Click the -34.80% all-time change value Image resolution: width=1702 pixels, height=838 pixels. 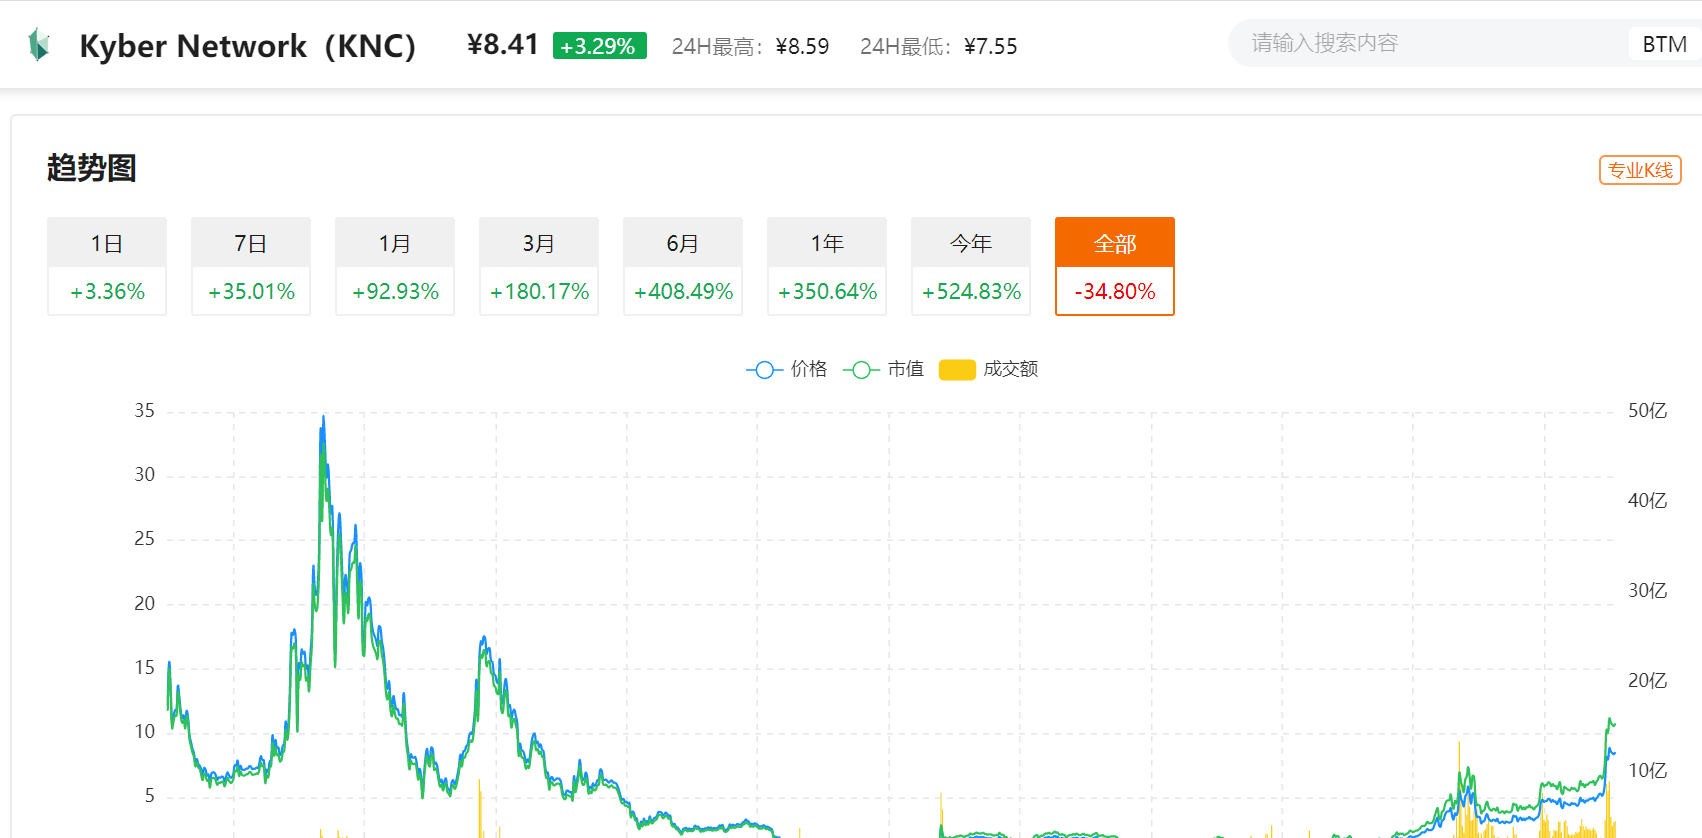(x=1115, y=291)
